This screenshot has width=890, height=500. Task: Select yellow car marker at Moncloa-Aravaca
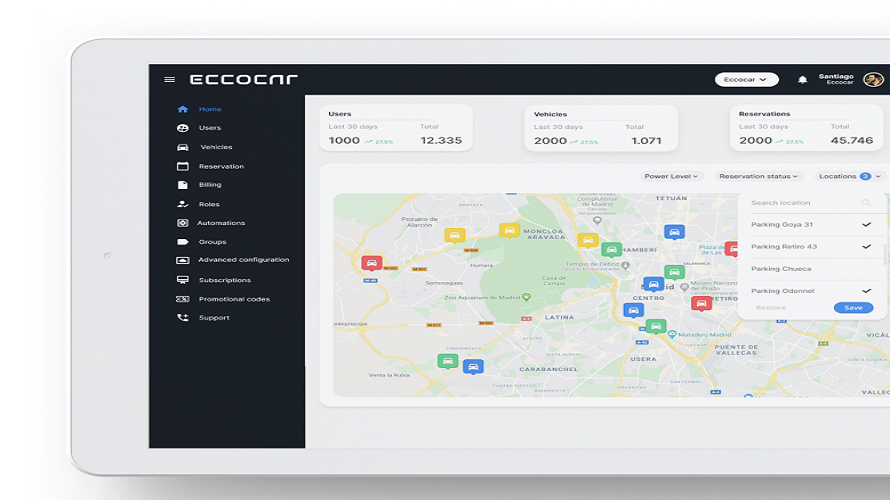pyautogui.click(x=509, y=230)
